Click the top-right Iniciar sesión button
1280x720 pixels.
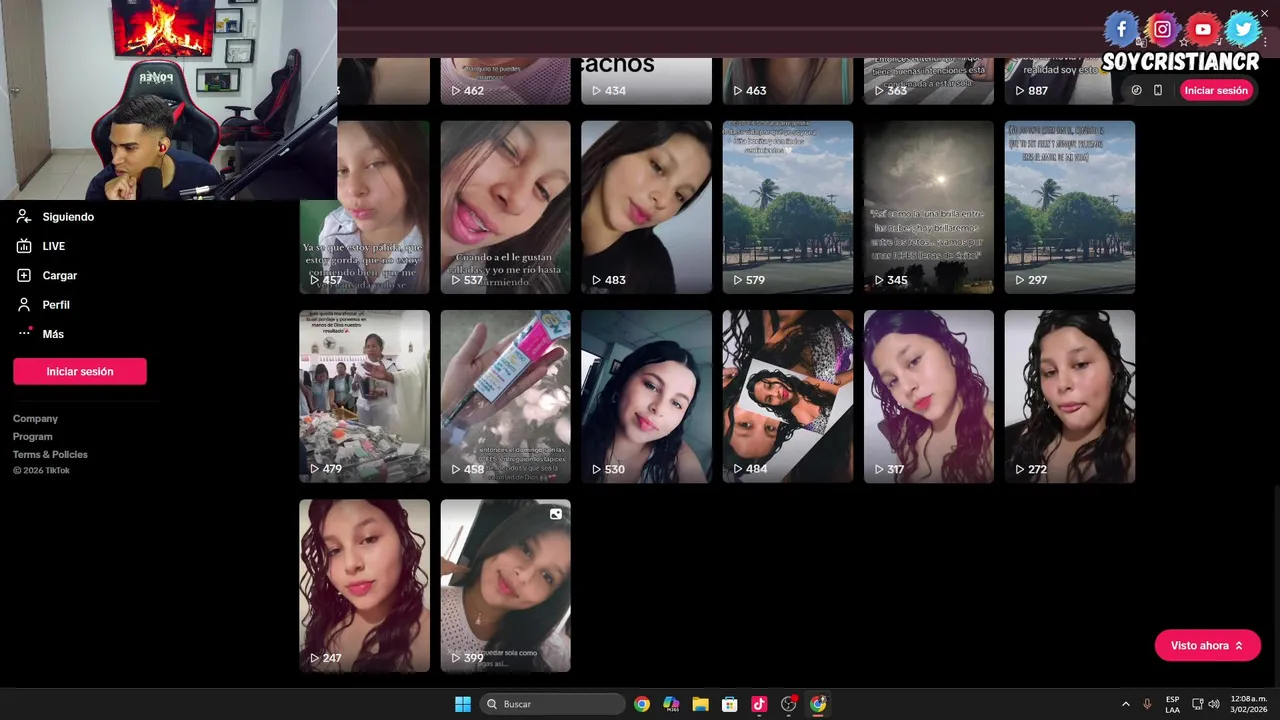(x=1216, y=90)
